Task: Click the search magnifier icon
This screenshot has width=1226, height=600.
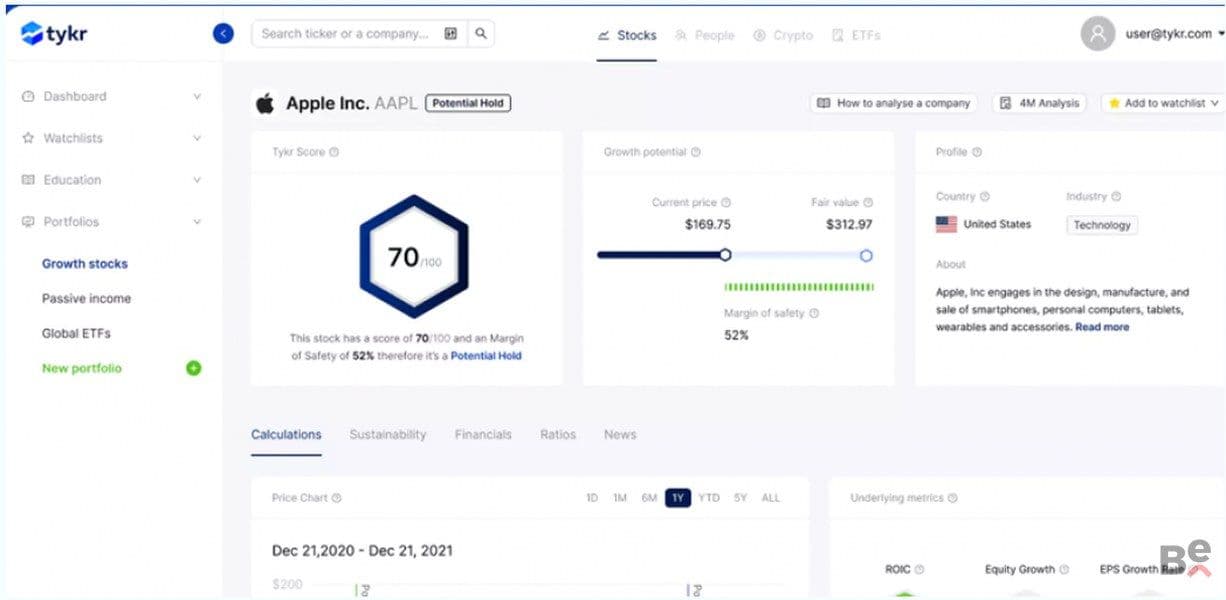Action: [x=481, y=34]
